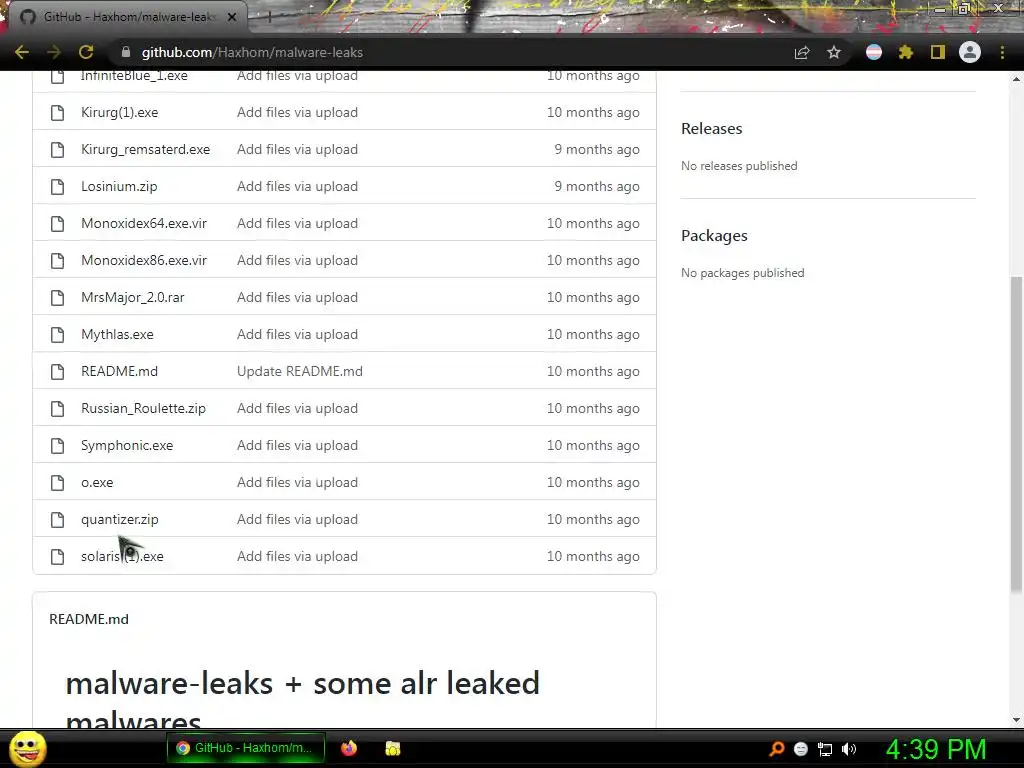Open the Russian_Roulette.zip file
Viewport: 1024px width, 768px height.
click(x=143, y=409)
